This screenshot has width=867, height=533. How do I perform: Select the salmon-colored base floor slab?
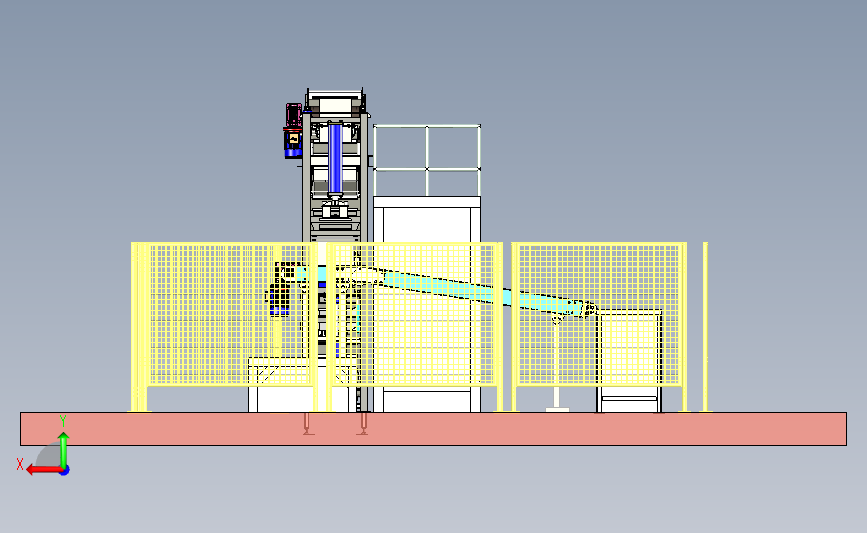[x=434, y=429]
